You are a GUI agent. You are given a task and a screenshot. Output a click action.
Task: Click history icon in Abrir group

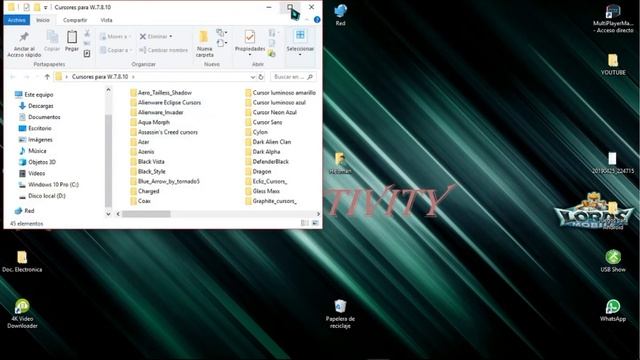(x=272, y=53)
